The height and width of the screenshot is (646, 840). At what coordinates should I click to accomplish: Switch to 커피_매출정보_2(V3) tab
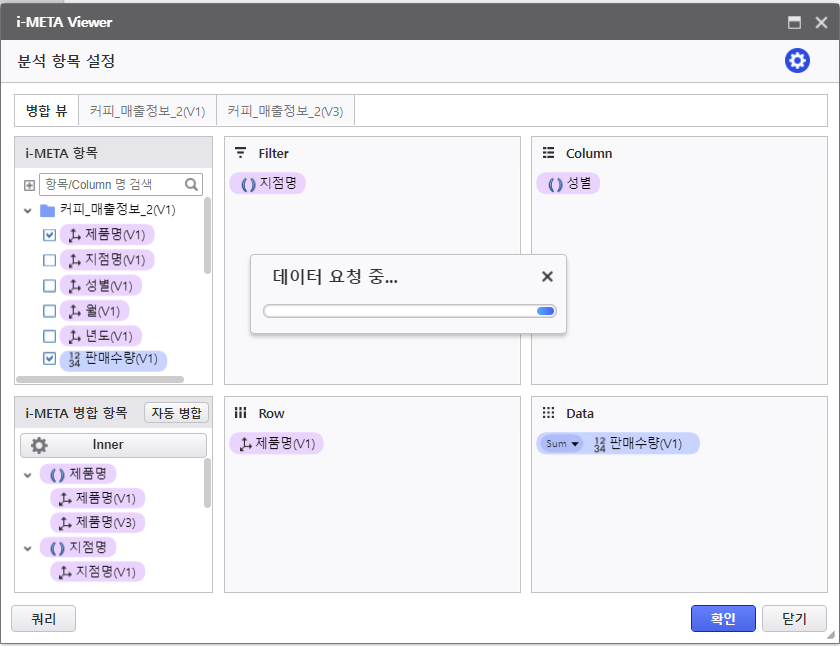click(286, 111)
